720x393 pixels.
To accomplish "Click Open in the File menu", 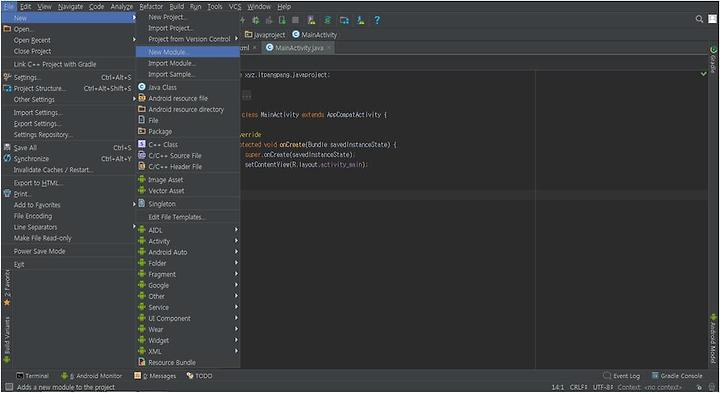I will 69,29.
